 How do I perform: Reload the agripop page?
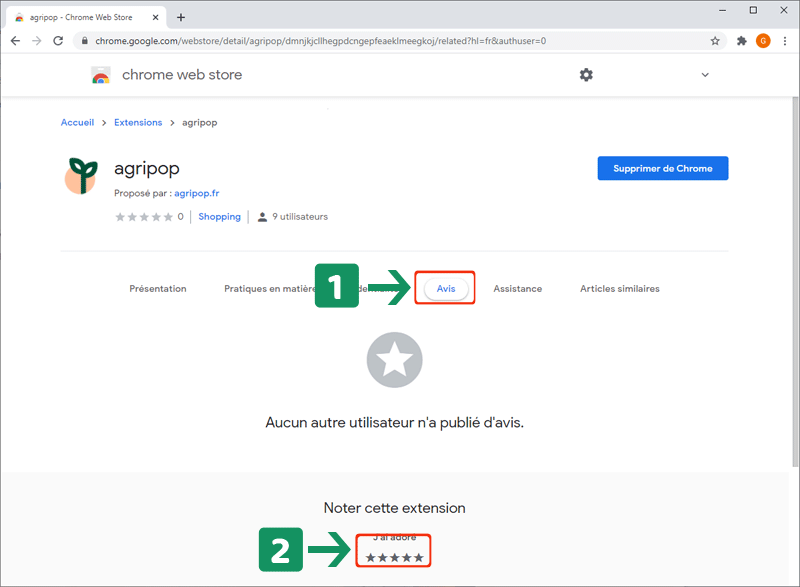click(58, 41)
